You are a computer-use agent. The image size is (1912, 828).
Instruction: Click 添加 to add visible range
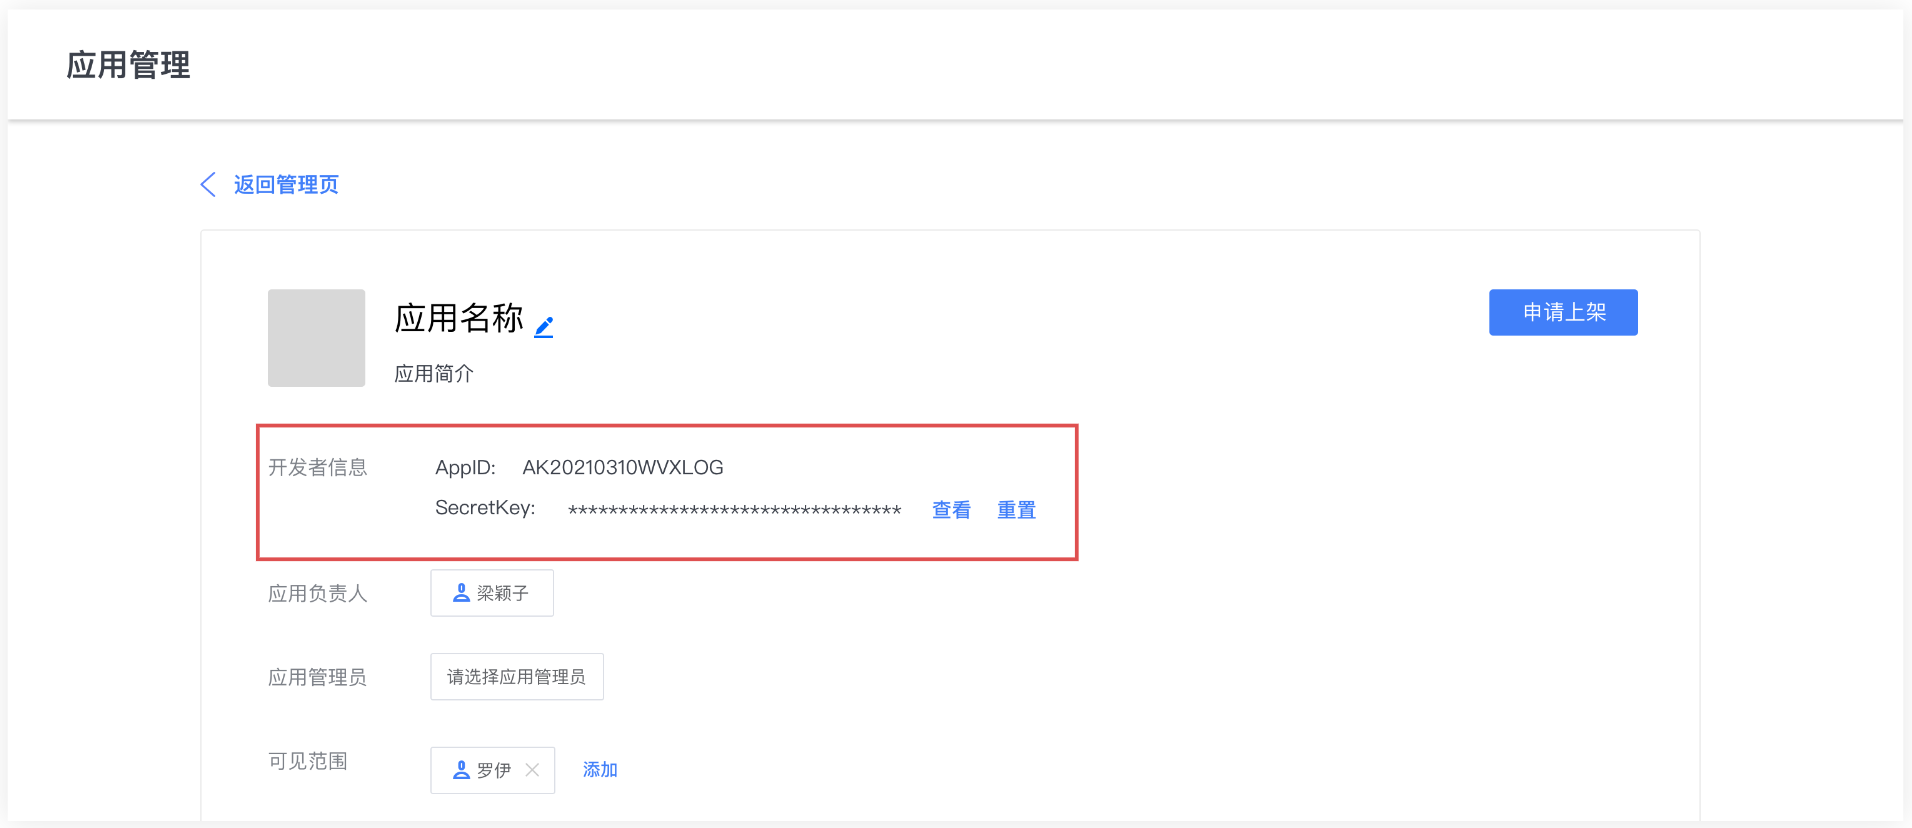click(x=600, y=770)
